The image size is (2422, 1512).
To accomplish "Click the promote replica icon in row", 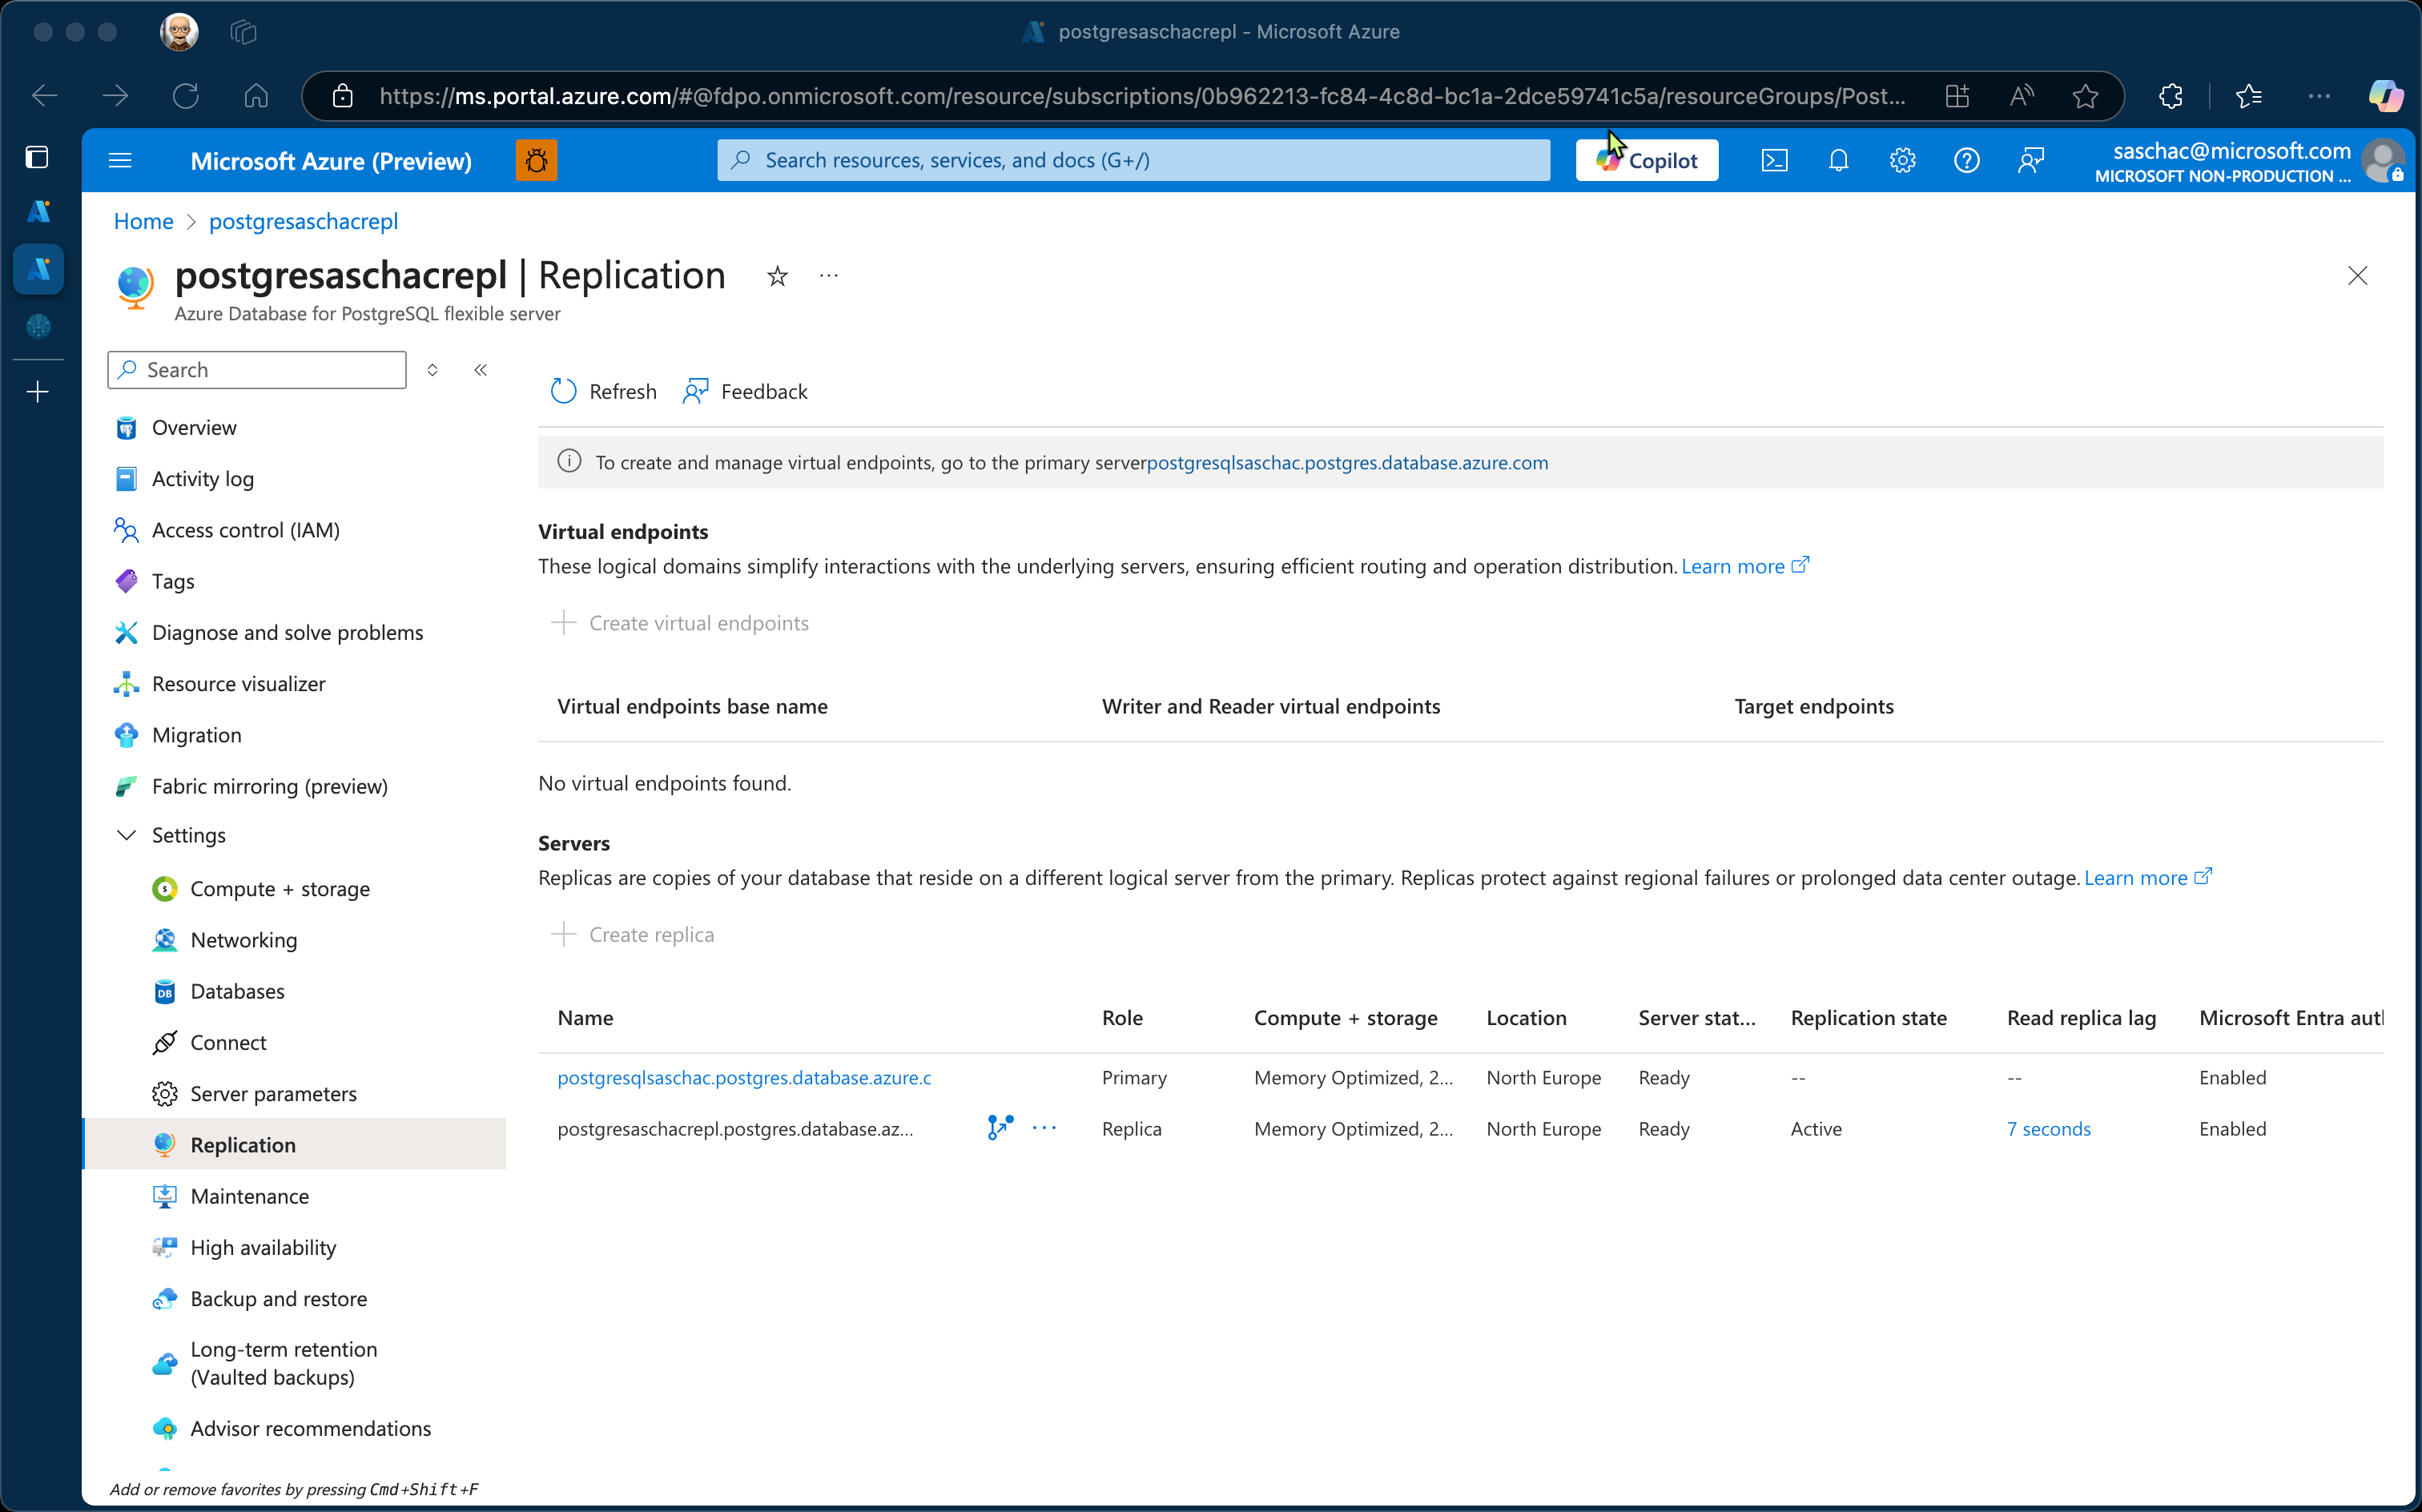I will click(x=1000, y=1128).
